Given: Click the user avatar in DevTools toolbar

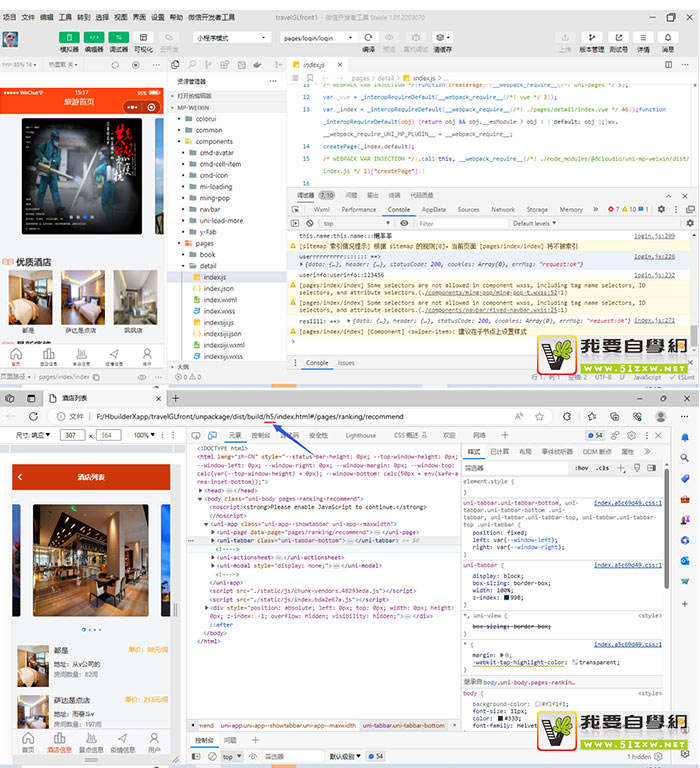Looking at the screenshot, I should click(10, 39).
